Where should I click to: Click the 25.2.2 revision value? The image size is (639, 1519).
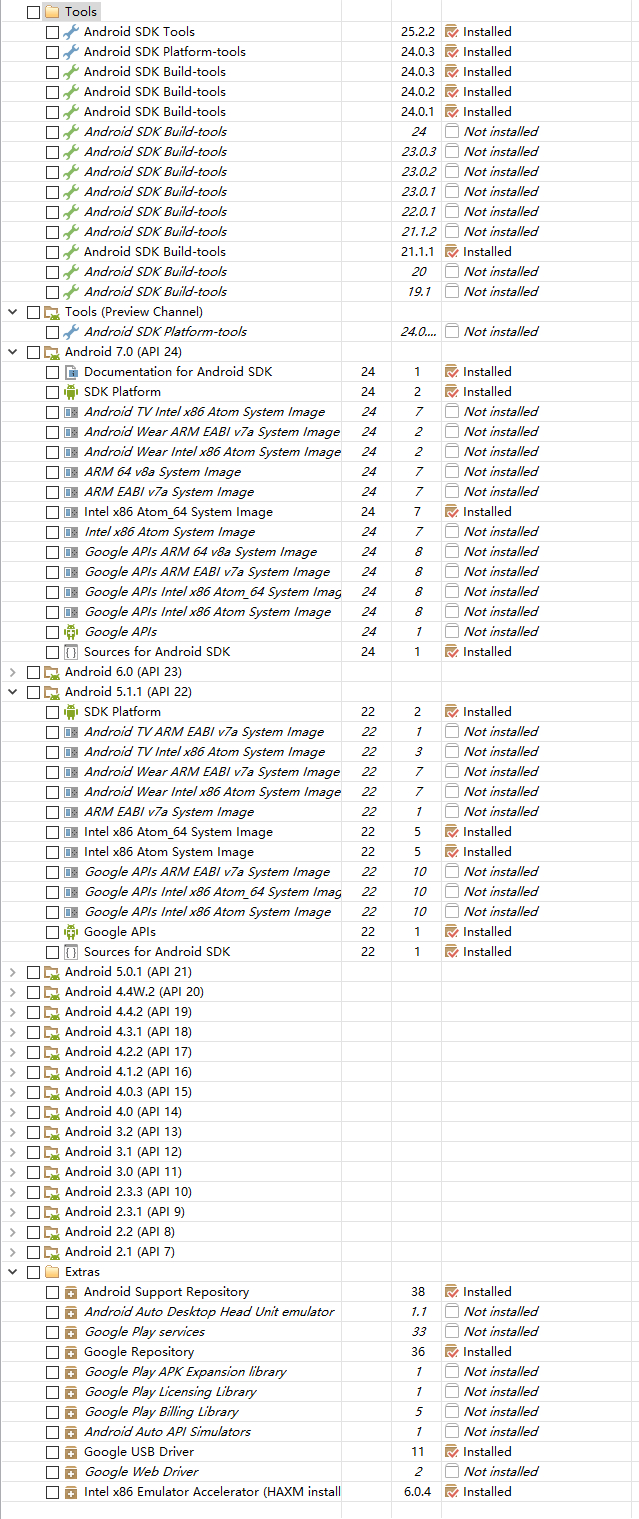418,32
